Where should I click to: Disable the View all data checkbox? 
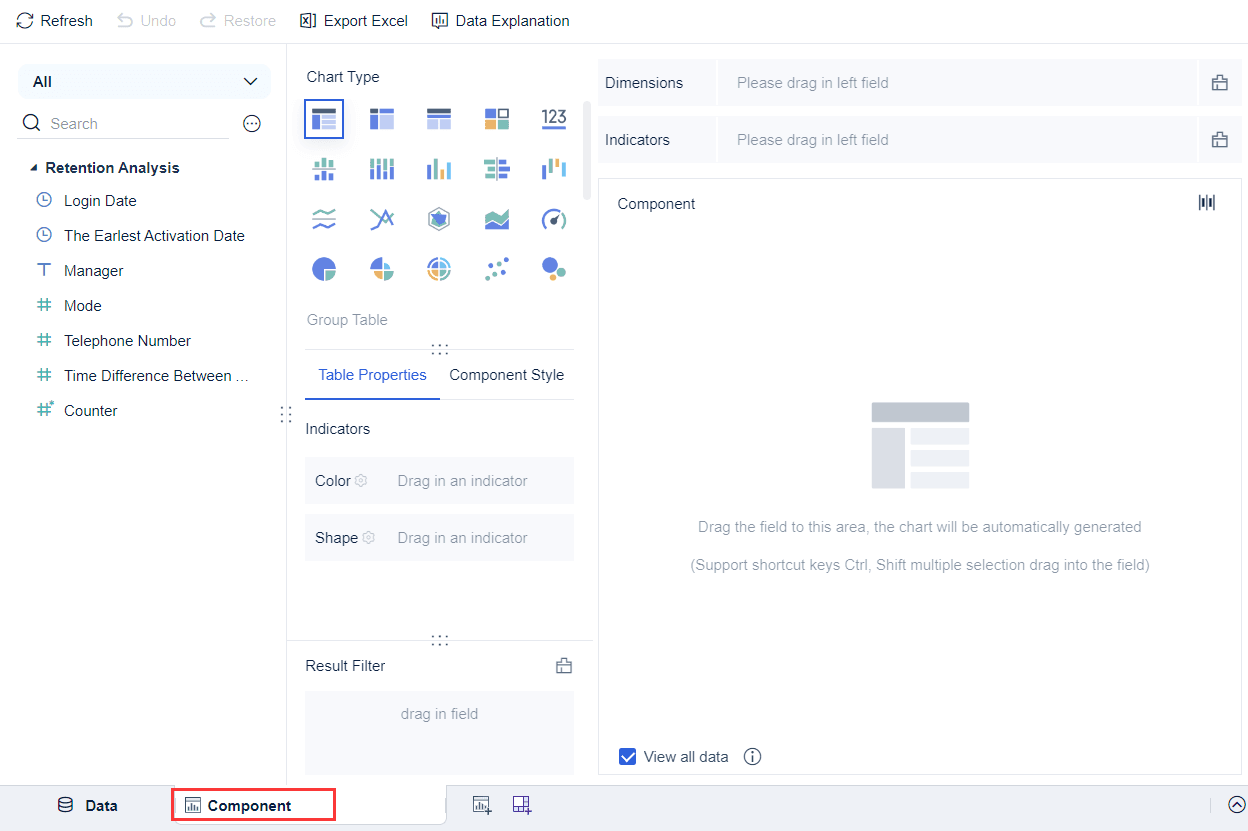[627, 756]
